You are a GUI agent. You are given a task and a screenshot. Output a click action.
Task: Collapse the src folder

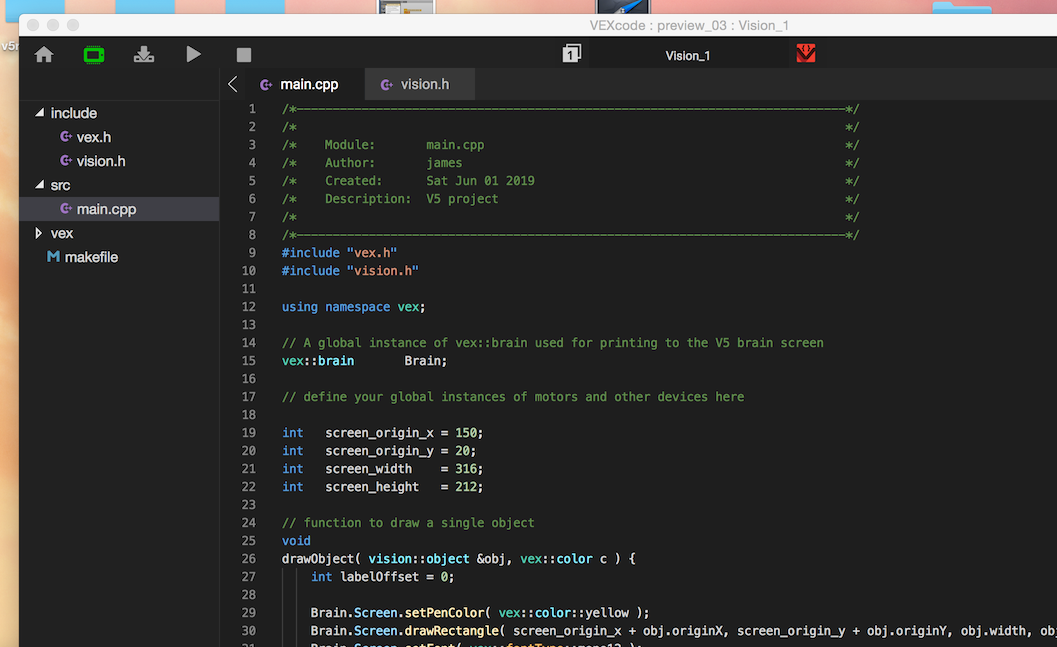tap(40, 185)
